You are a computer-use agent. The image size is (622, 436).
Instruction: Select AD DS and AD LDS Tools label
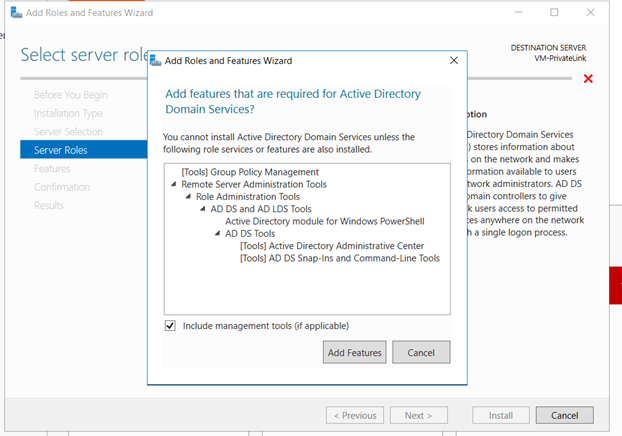[x=261, y=209]
